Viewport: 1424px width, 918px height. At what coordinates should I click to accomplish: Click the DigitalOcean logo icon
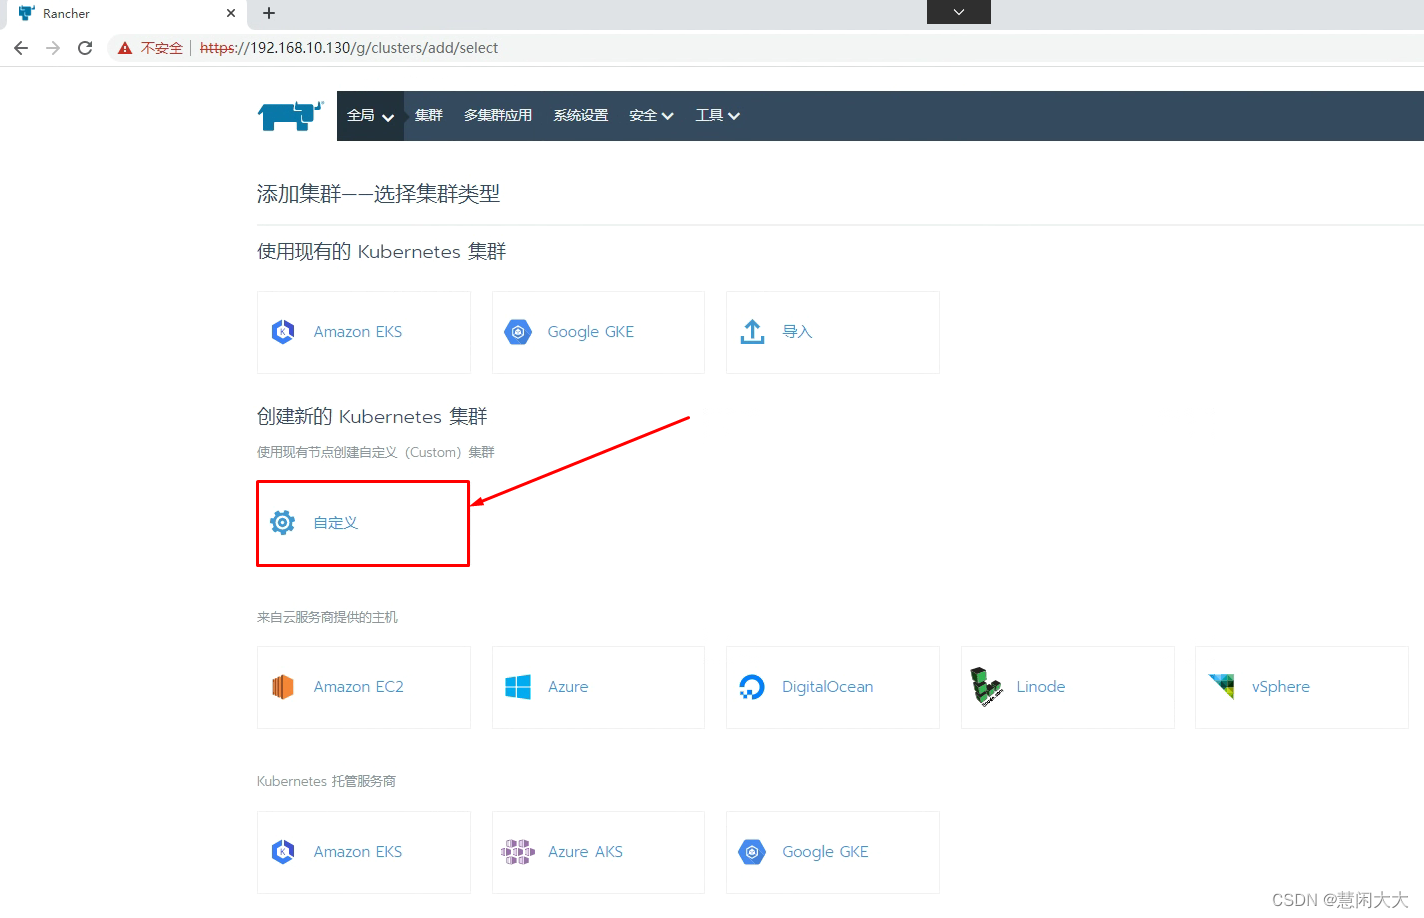[x=752, y=687]
